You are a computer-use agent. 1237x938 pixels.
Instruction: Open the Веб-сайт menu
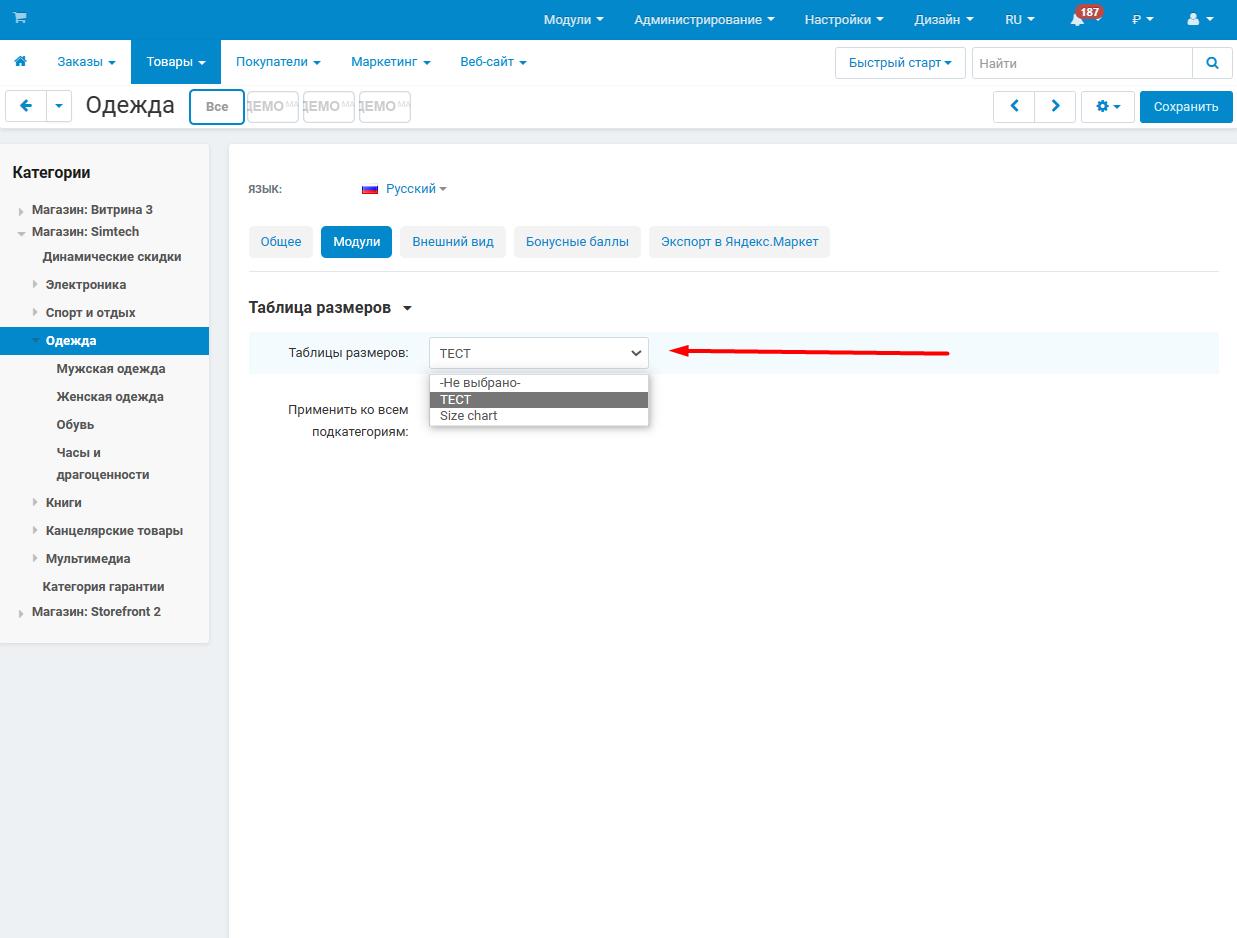(493, 62)
